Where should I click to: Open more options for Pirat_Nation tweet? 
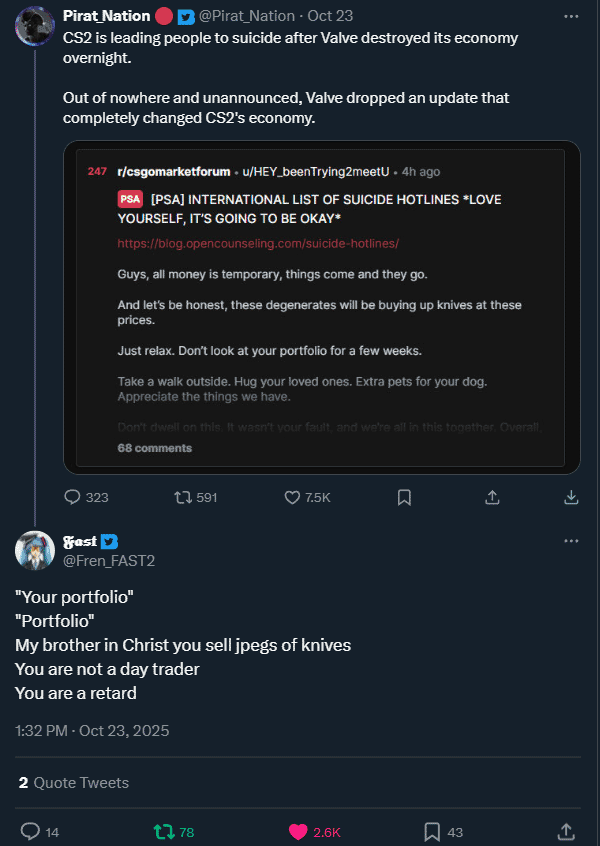pyautogui.click(x=571, y=16)
